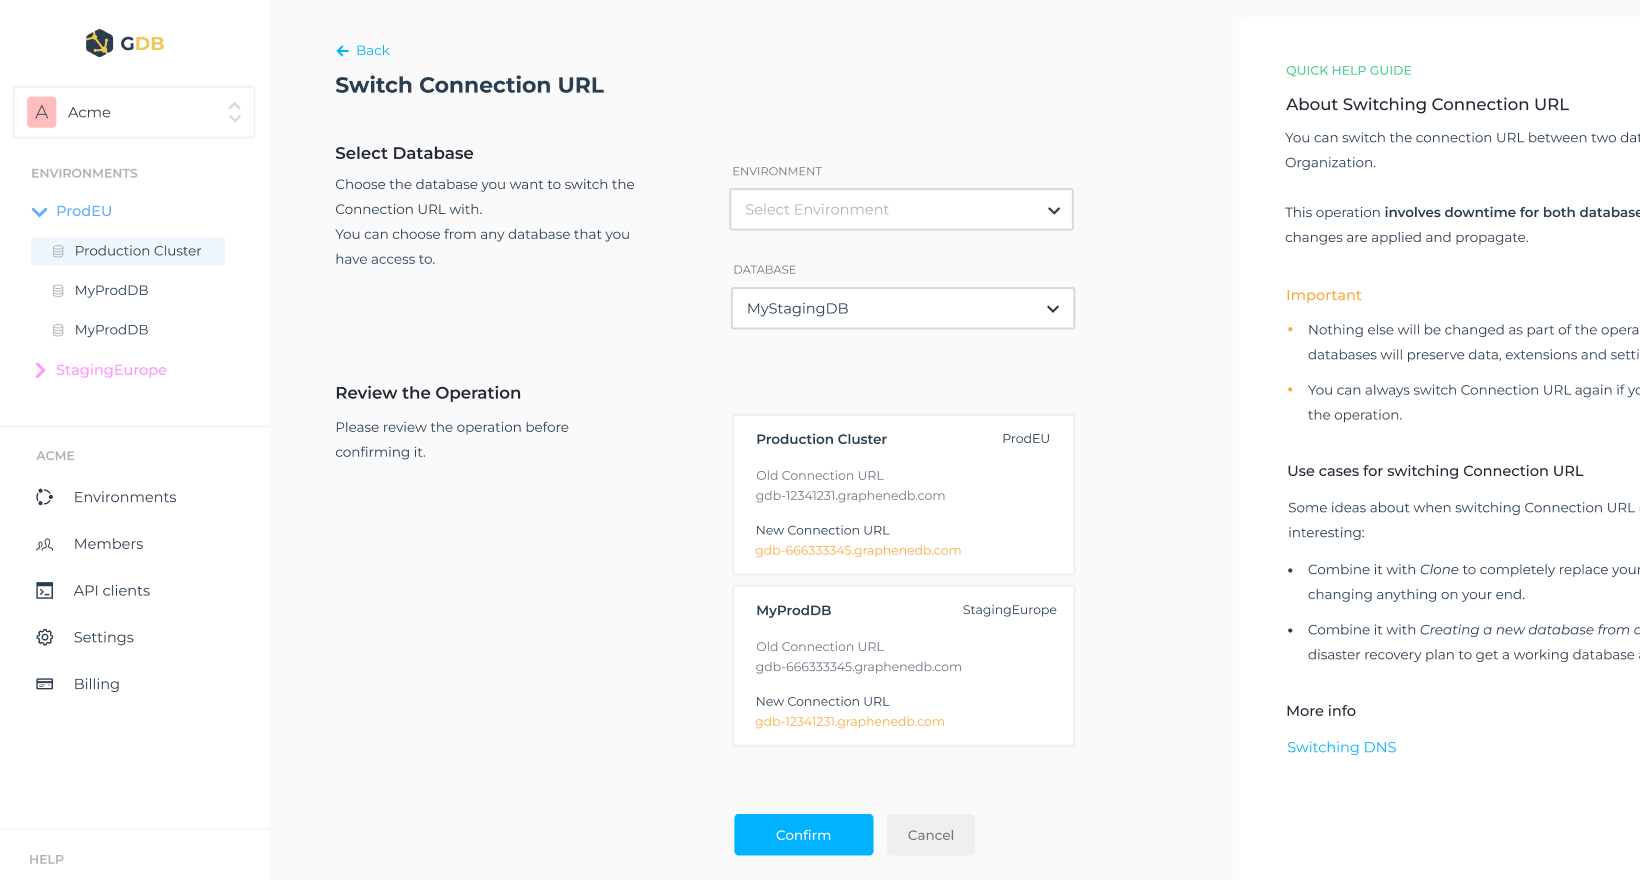Click the Acme organization avatar icon
The height and width of the screenshot is (880, 1640).
tap(42, 112)
